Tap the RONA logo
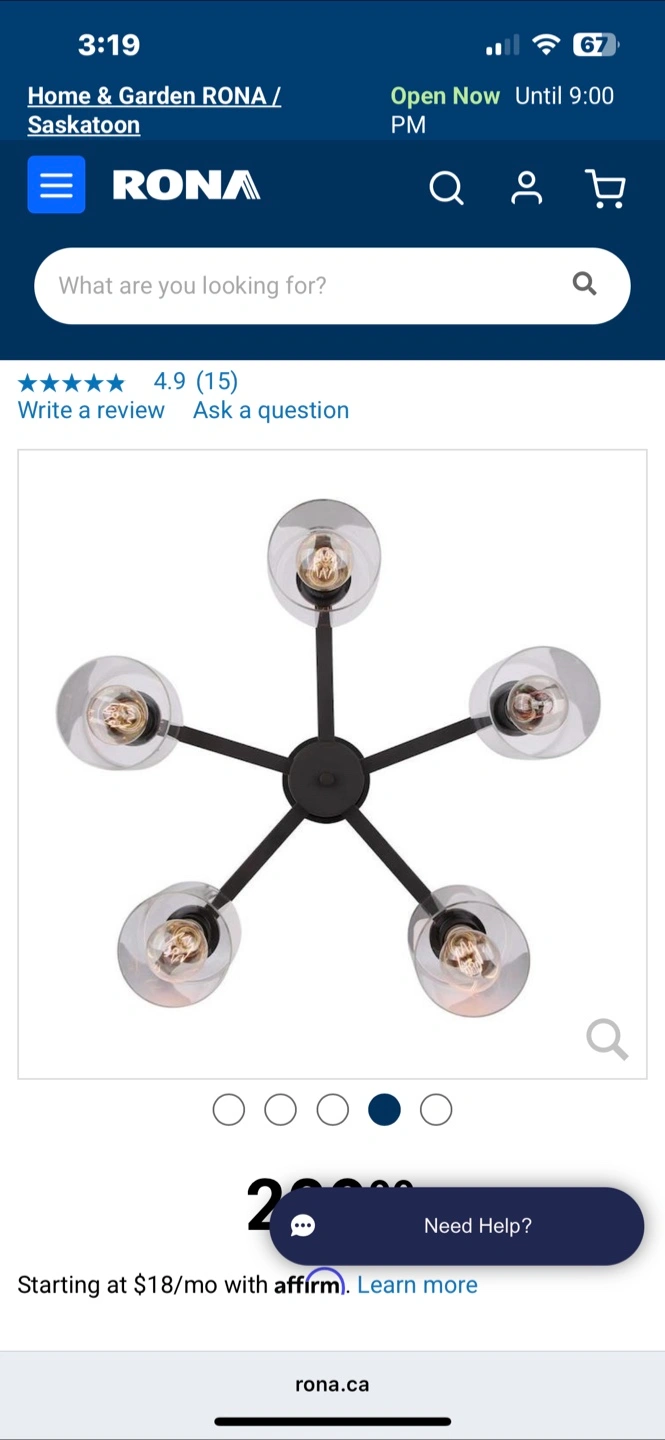 [x=186, y=186]
